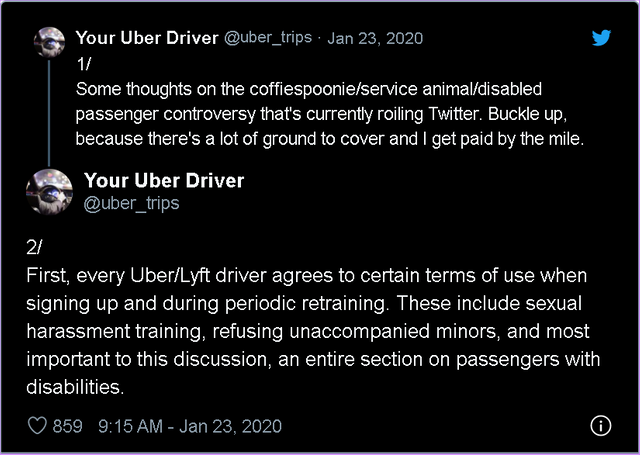Screen dimensions: 640x455
Task: Open the 9:15 AM - Jan 23, 2020 timestamp
Action: [x=190, y=426]
